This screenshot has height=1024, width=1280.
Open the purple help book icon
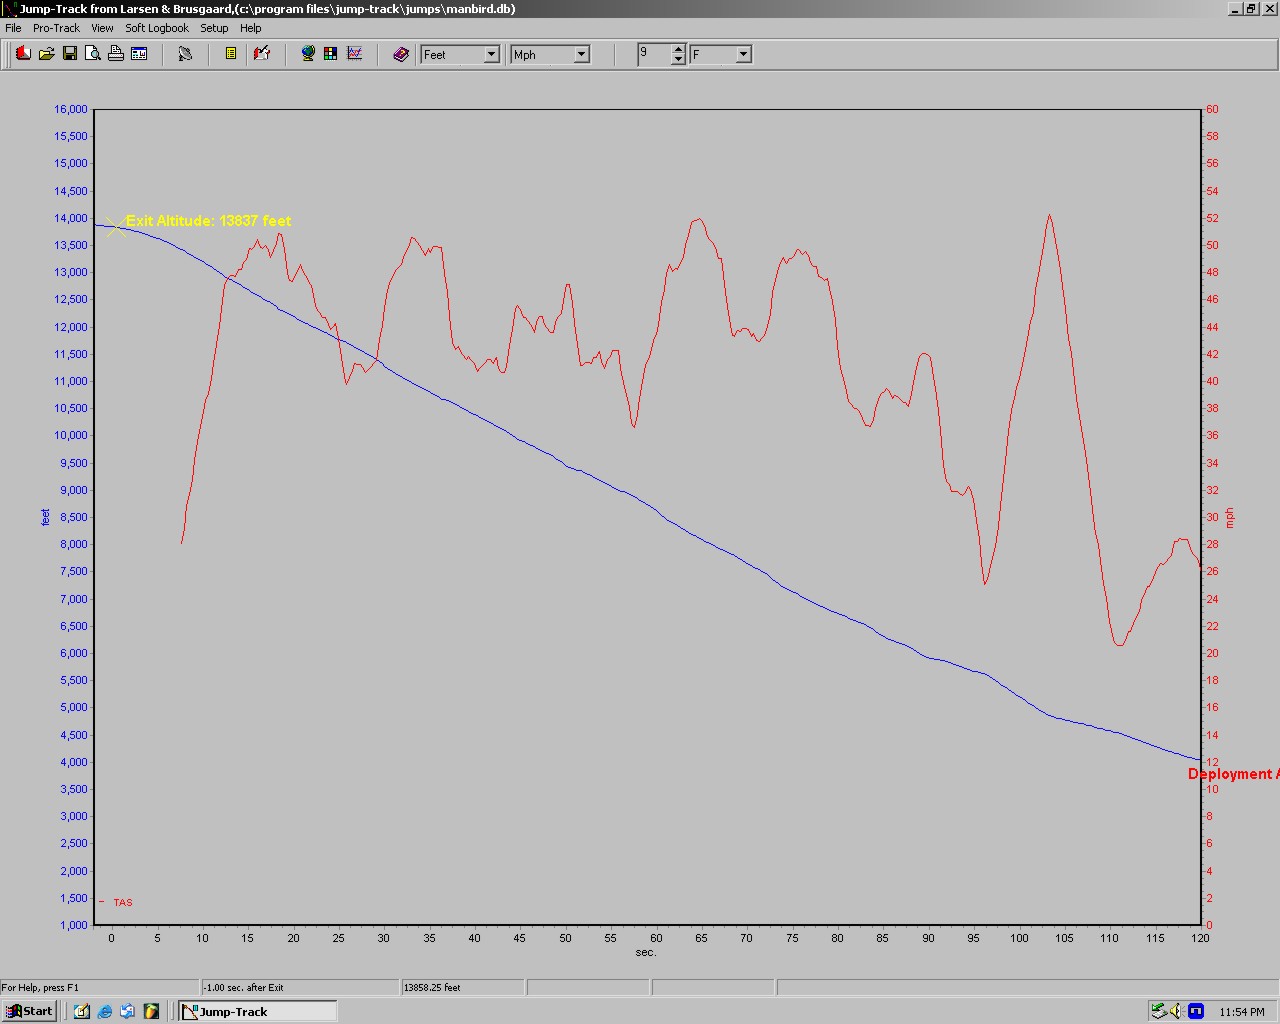point(400,54)
